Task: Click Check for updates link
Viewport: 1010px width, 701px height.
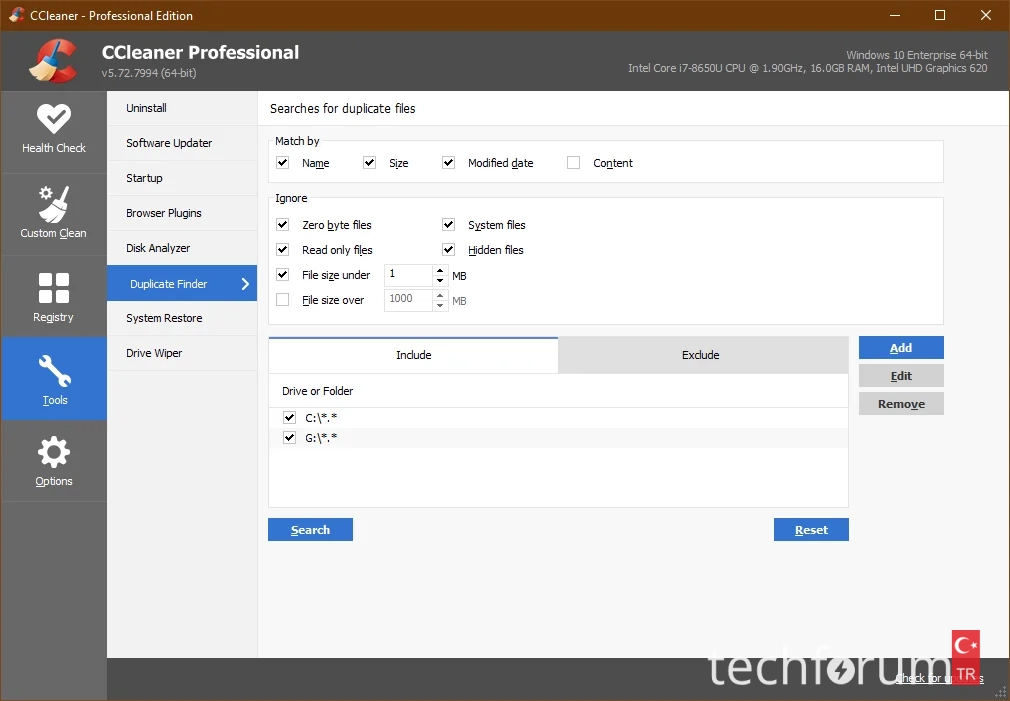Action: click(939, 678)
